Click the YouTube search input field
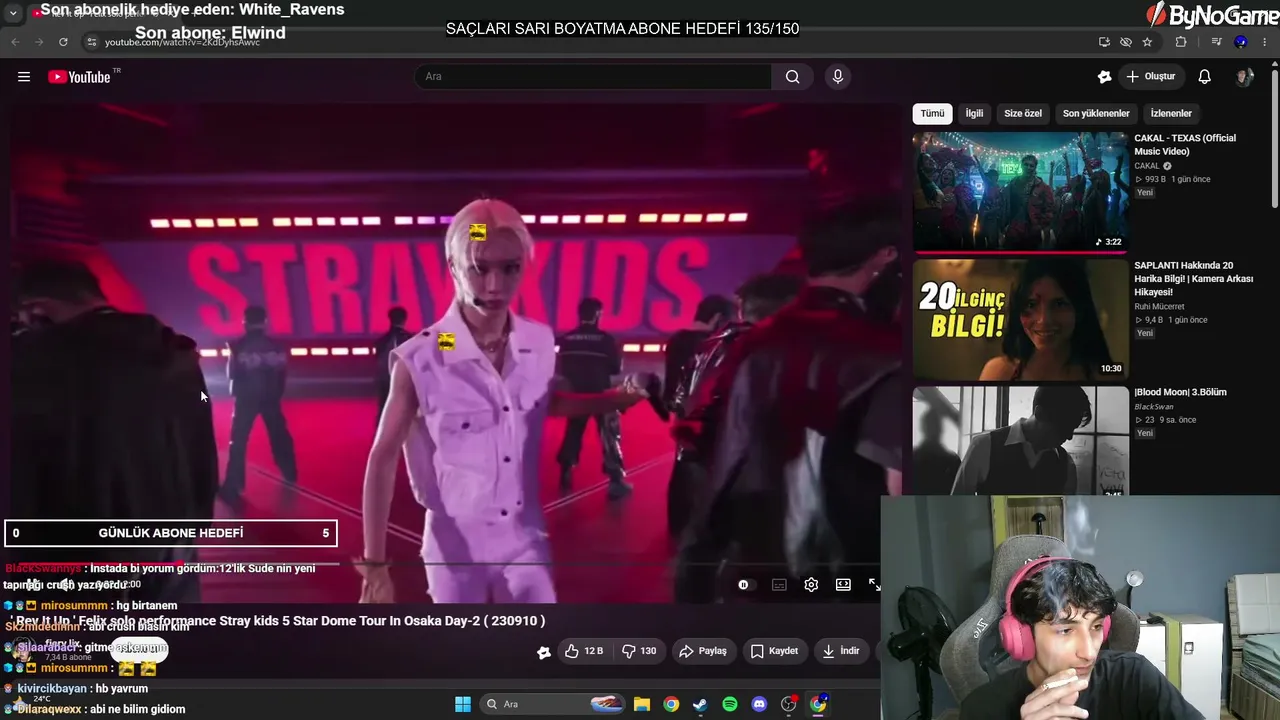Viewport: 1280px width, 720px height. point(594,77)
